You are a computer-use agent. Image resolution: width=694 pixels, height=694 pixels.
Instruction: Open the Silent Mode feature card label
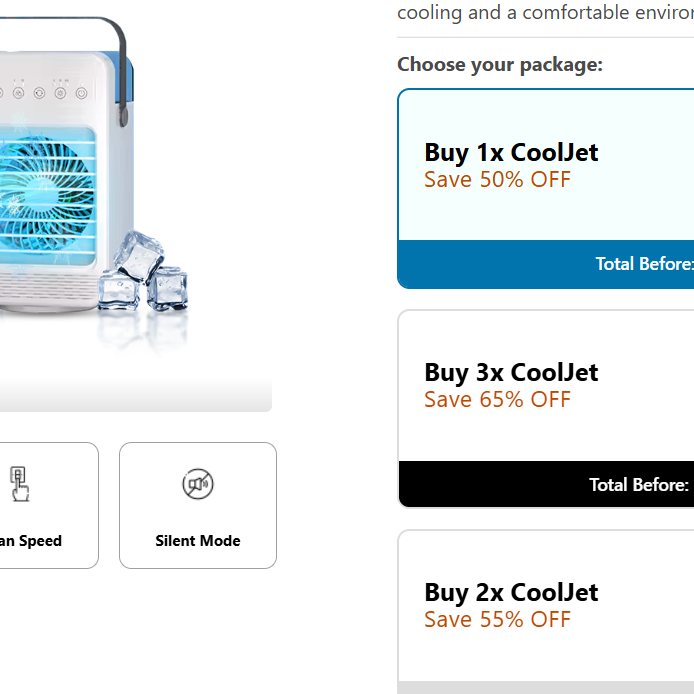point(198,541)
